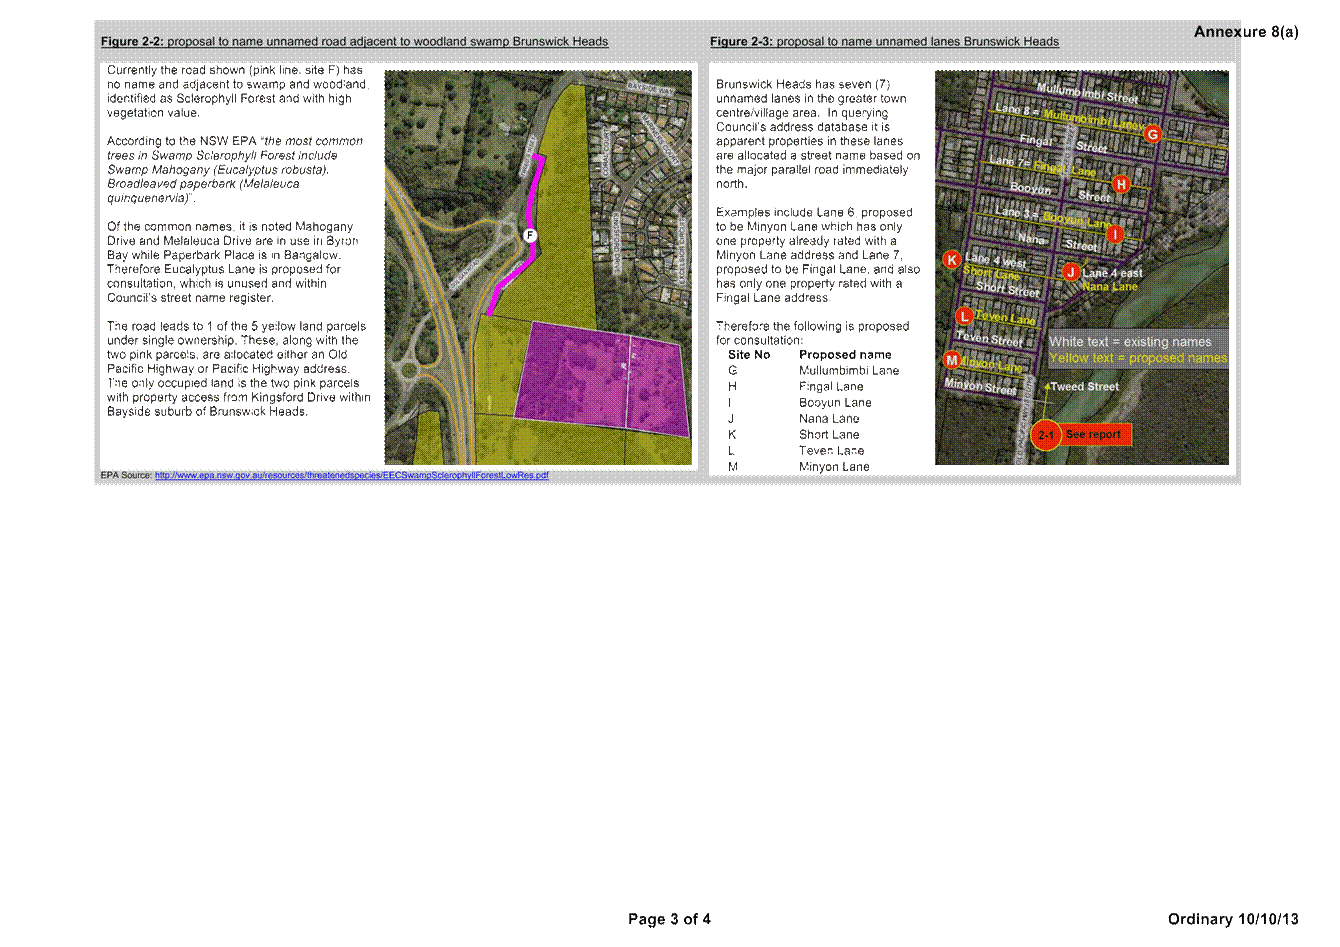Click the 'Proposed name' table header

pyautogui.click(x=845, y=355)
